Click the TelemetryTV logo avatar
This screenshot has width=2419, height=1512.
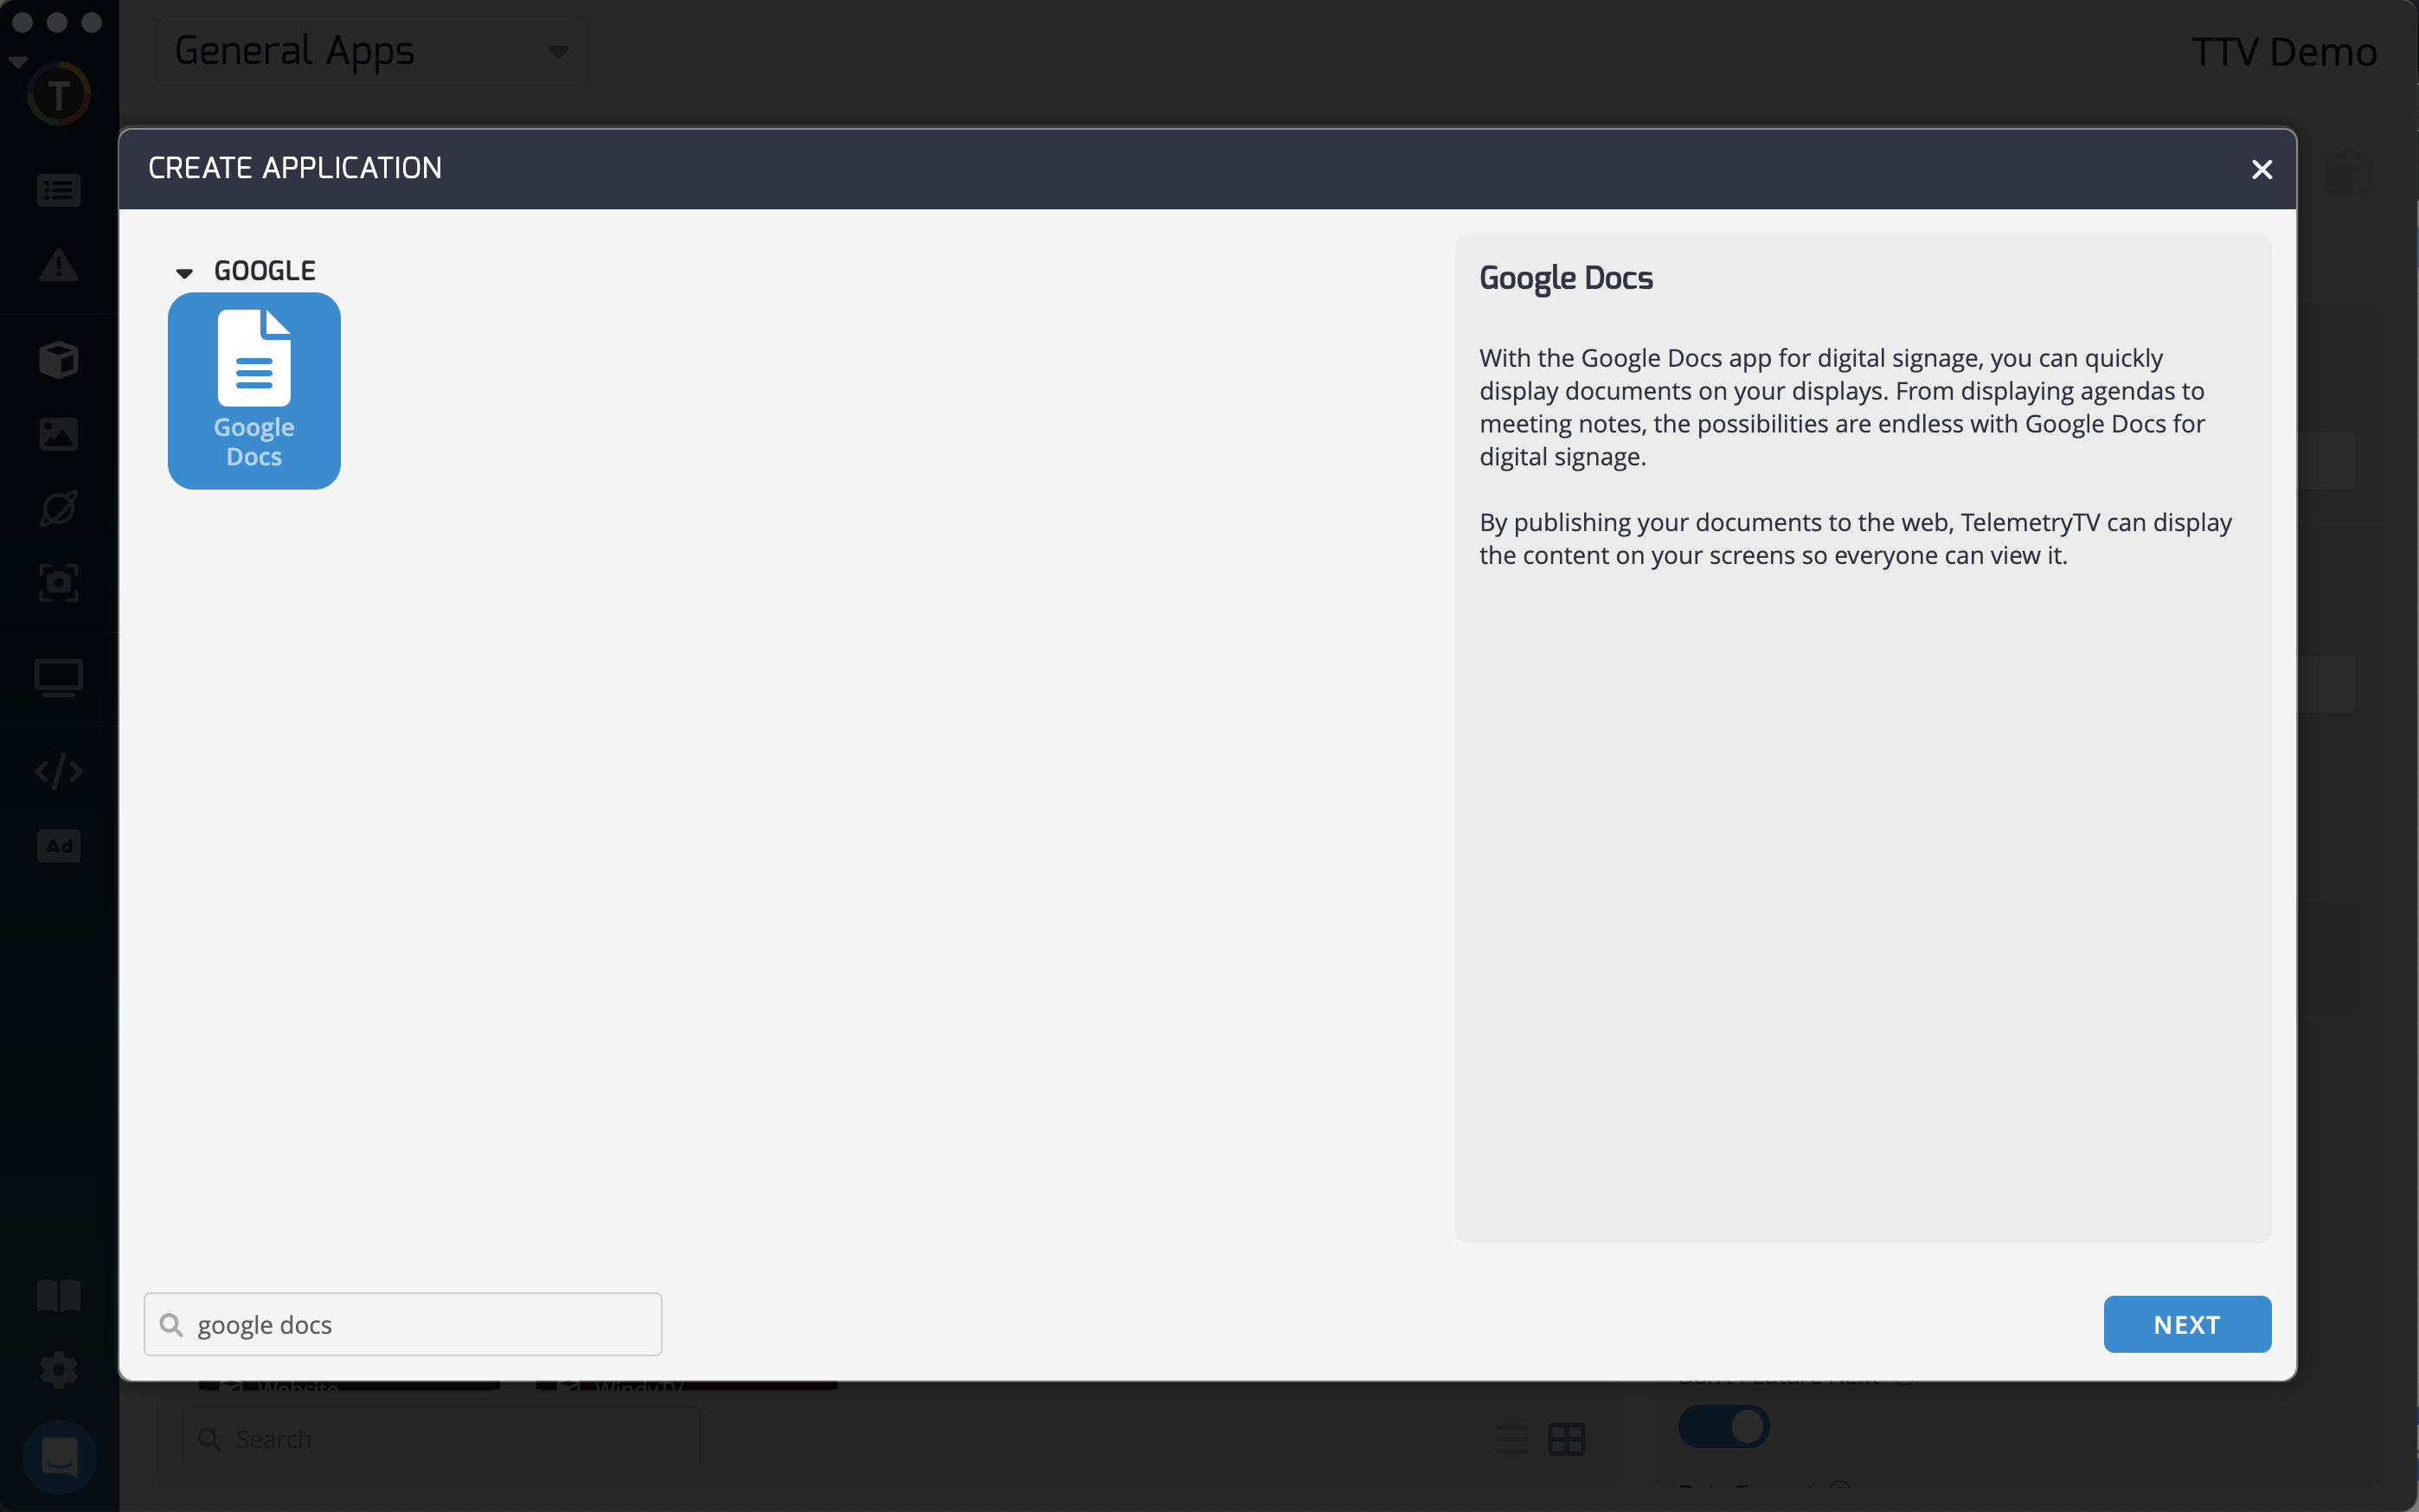[58, 95]
